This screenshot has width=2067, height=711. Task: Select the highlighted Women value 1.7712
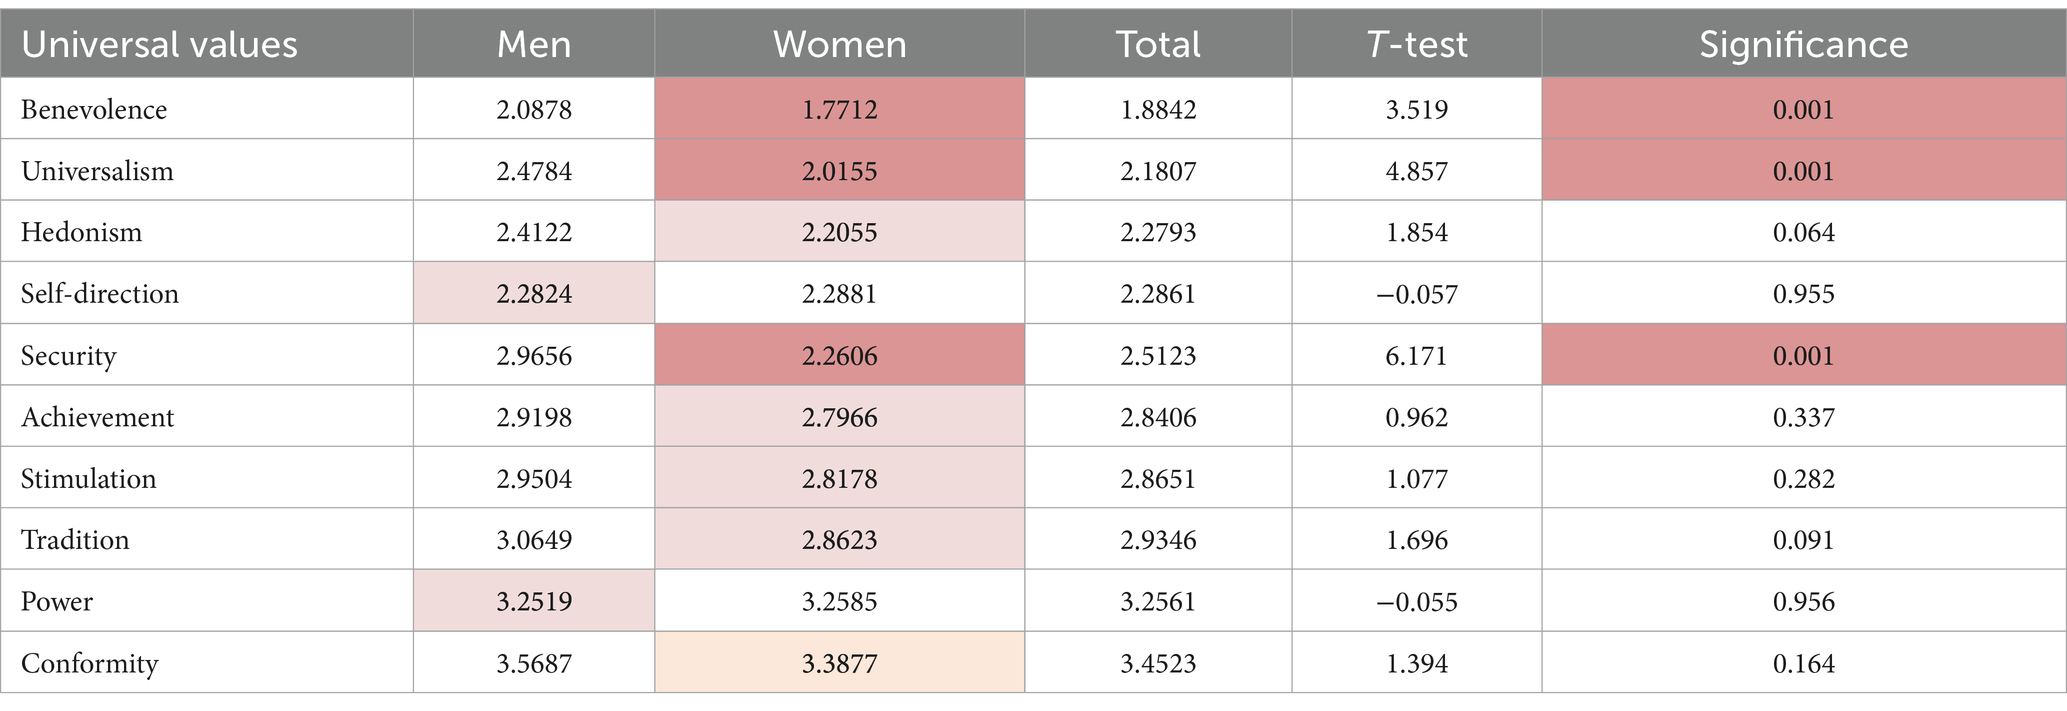[840, 109]
